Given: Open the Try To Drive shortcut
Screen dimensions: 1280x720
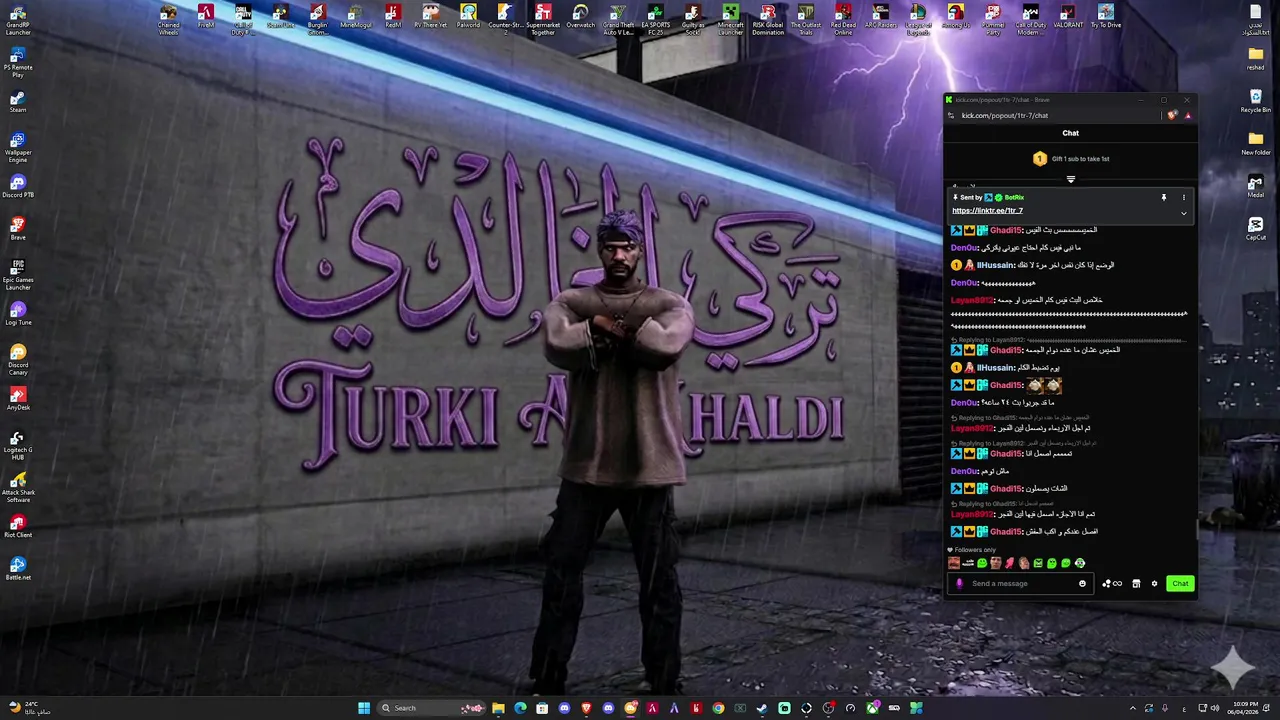Looking at the screenshot, I should pos(1106,16).
